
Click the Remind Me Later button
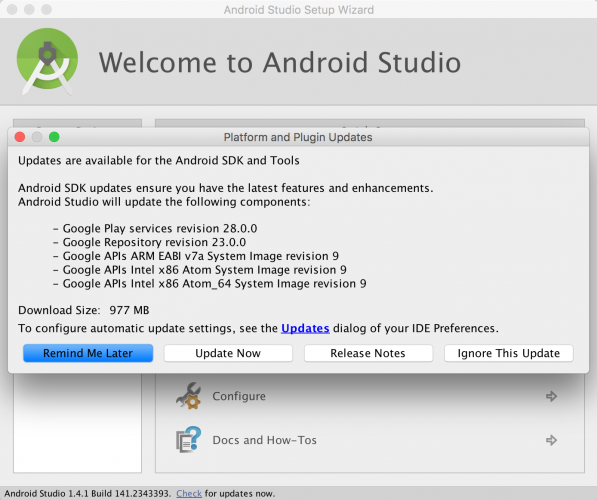pos(88,353)
